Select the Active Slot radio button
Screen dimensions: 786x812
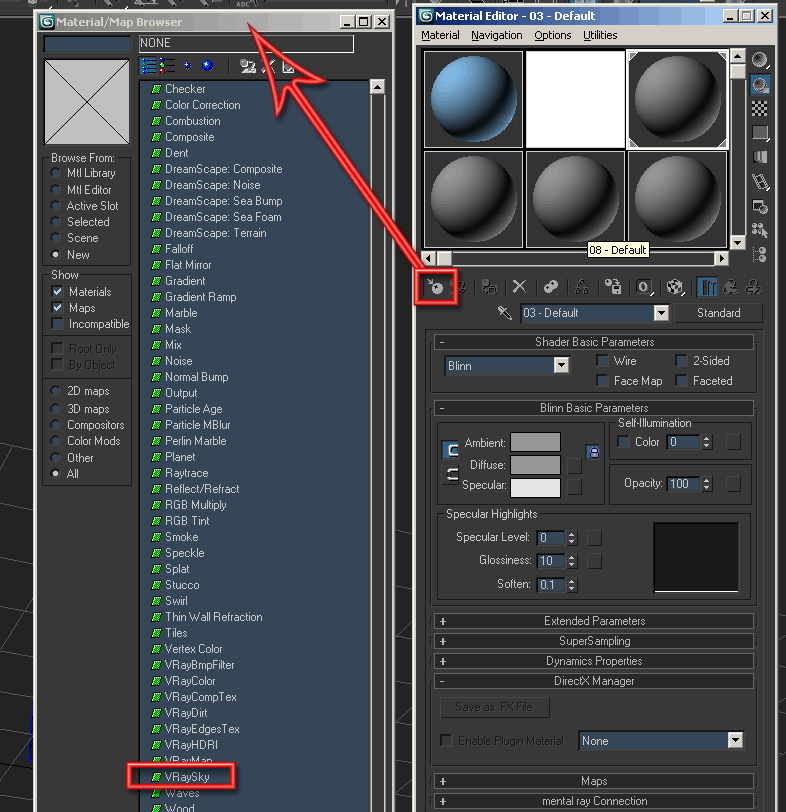[55, 206]
